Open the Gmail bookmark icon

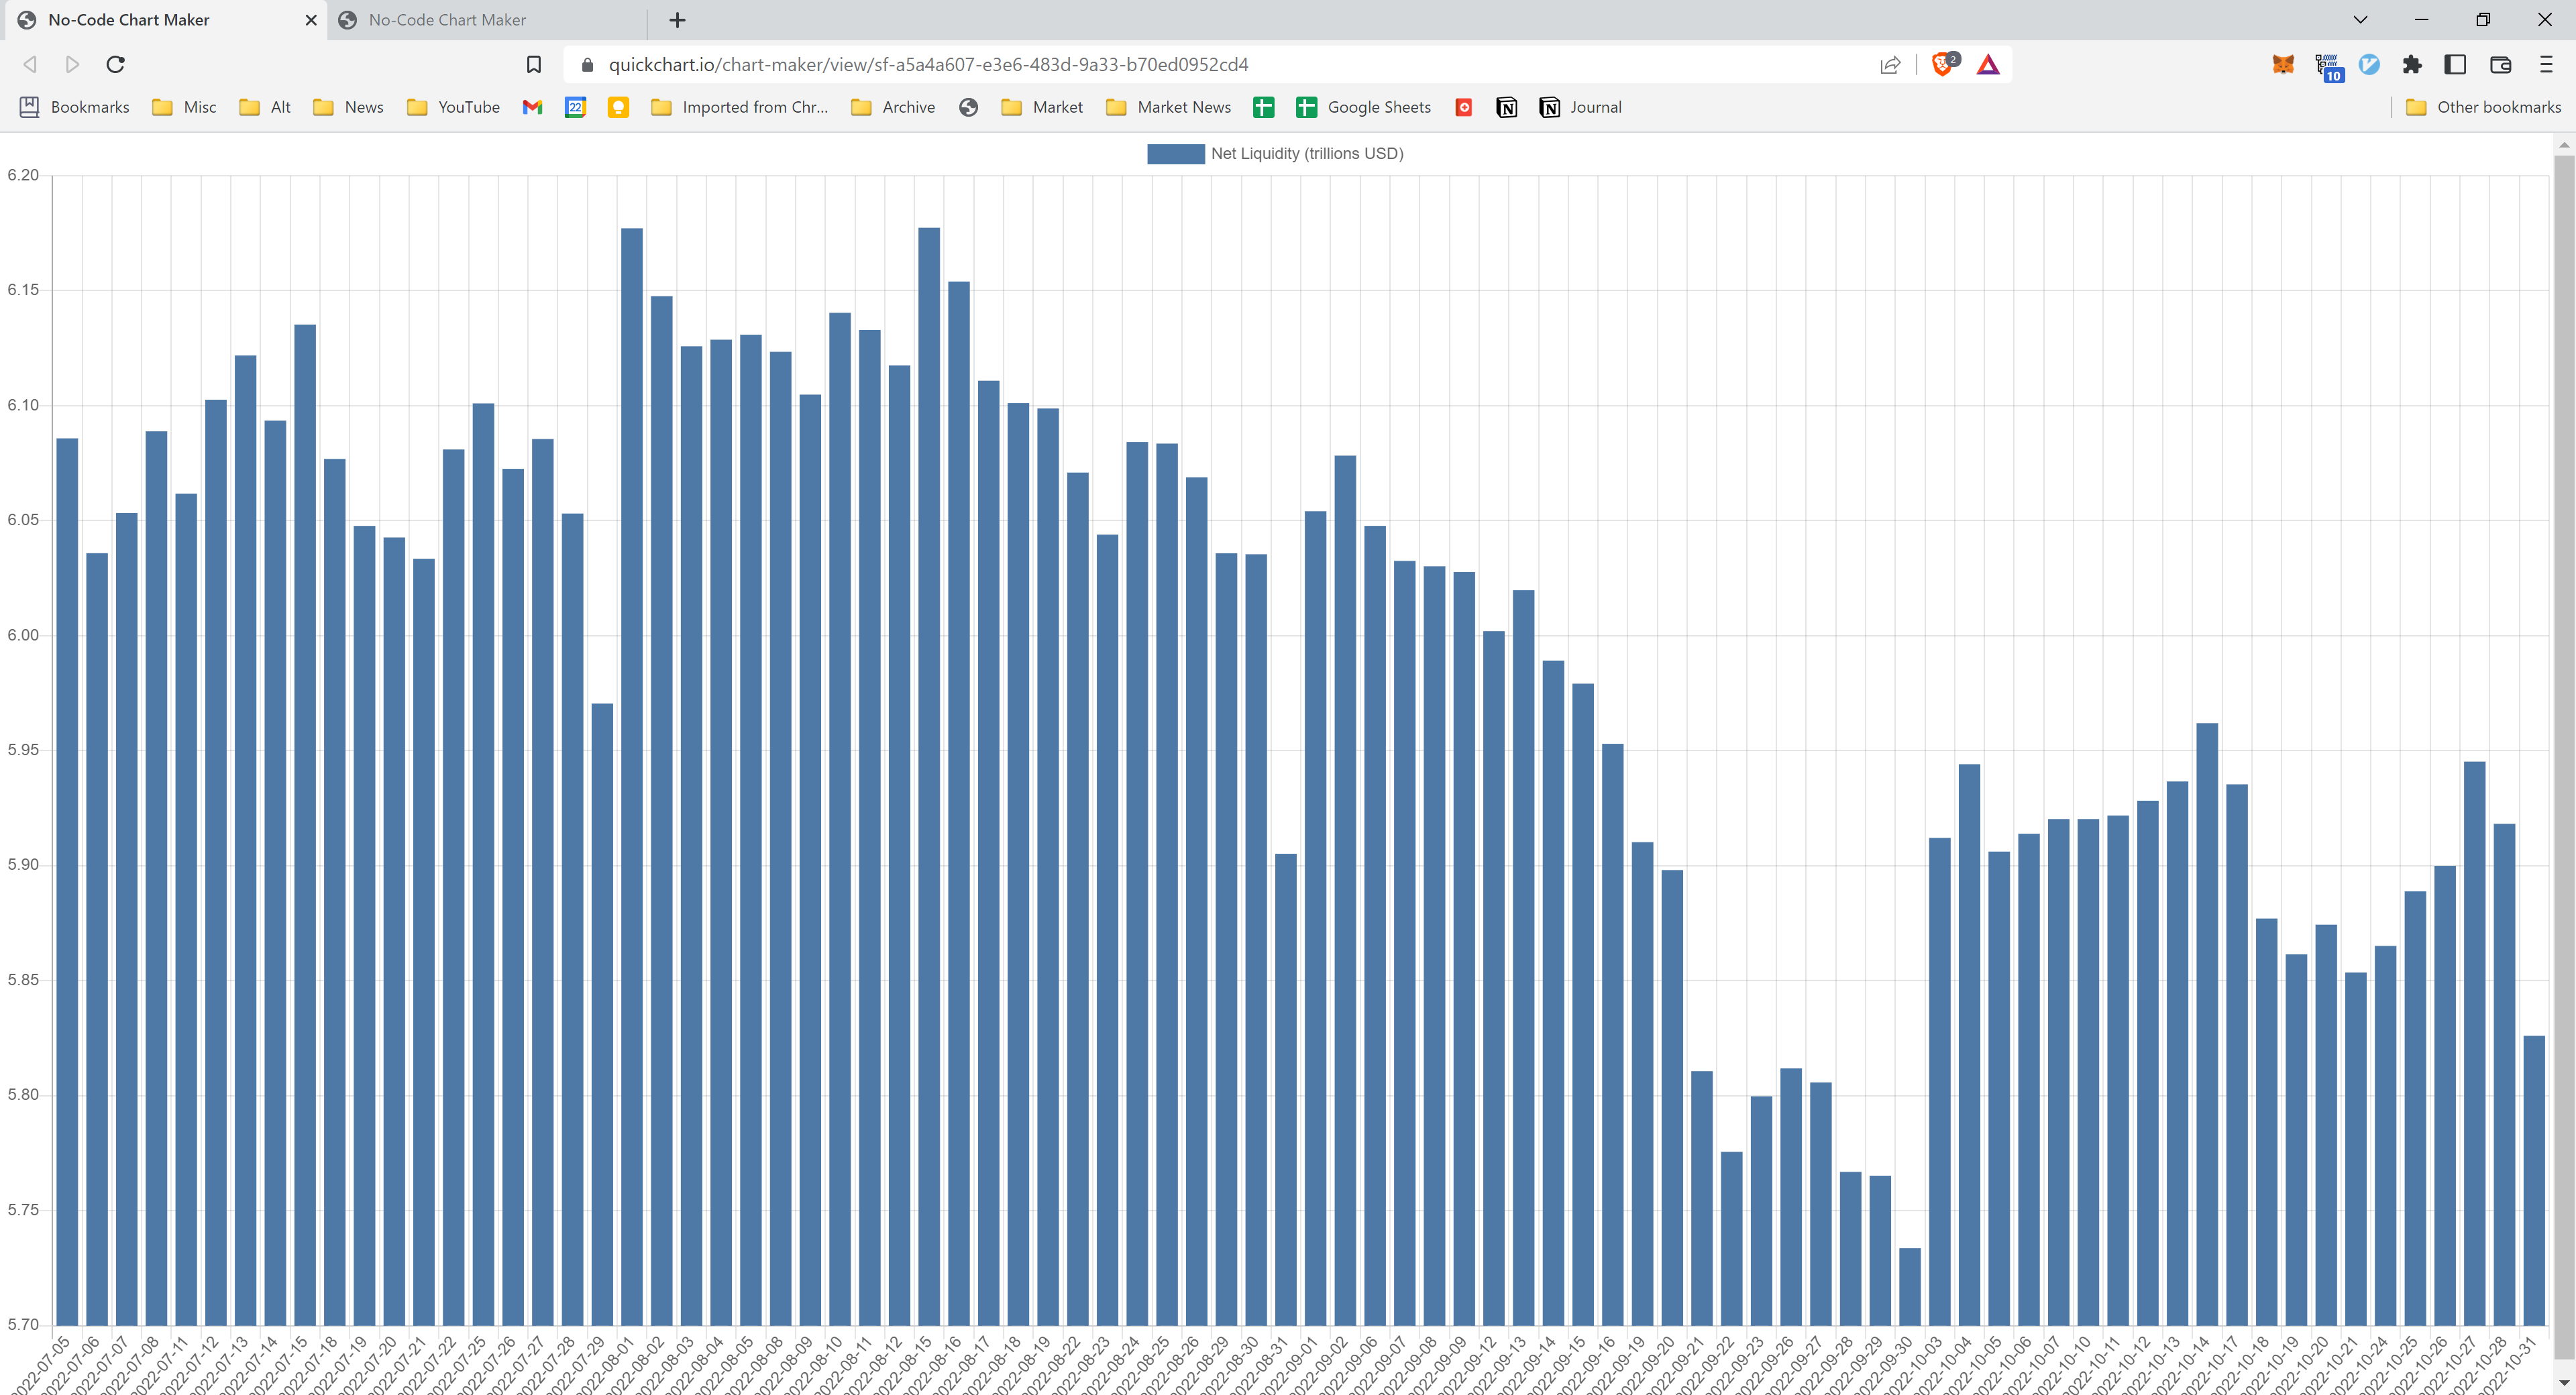click(x=532, y=107)
